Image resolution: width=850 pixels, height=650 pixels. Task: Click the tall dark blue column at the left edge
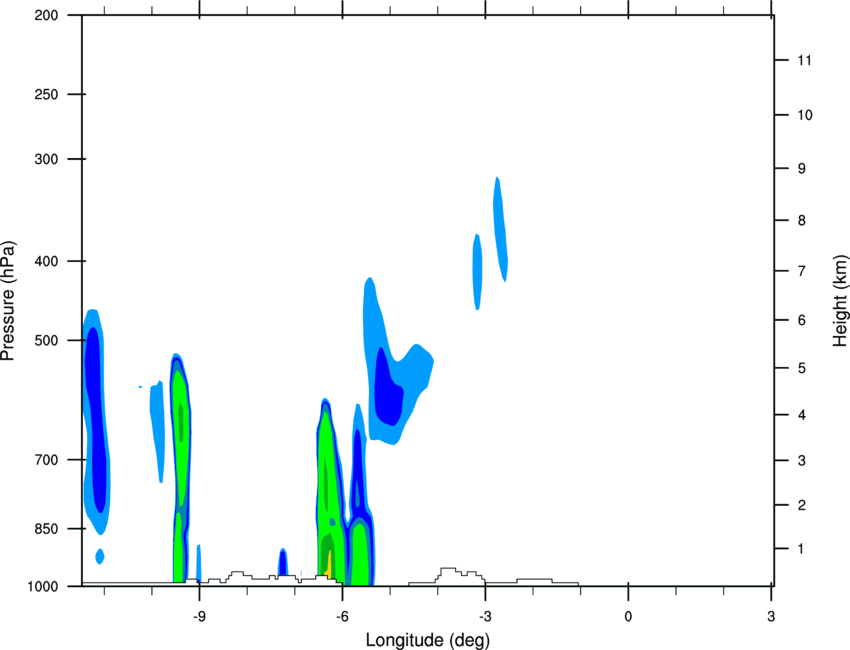click(94, 420)
